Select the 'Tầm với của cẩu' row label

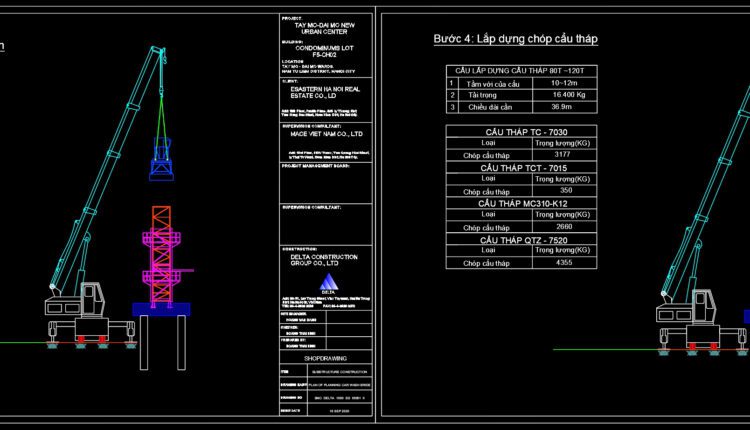click(493, 84)
